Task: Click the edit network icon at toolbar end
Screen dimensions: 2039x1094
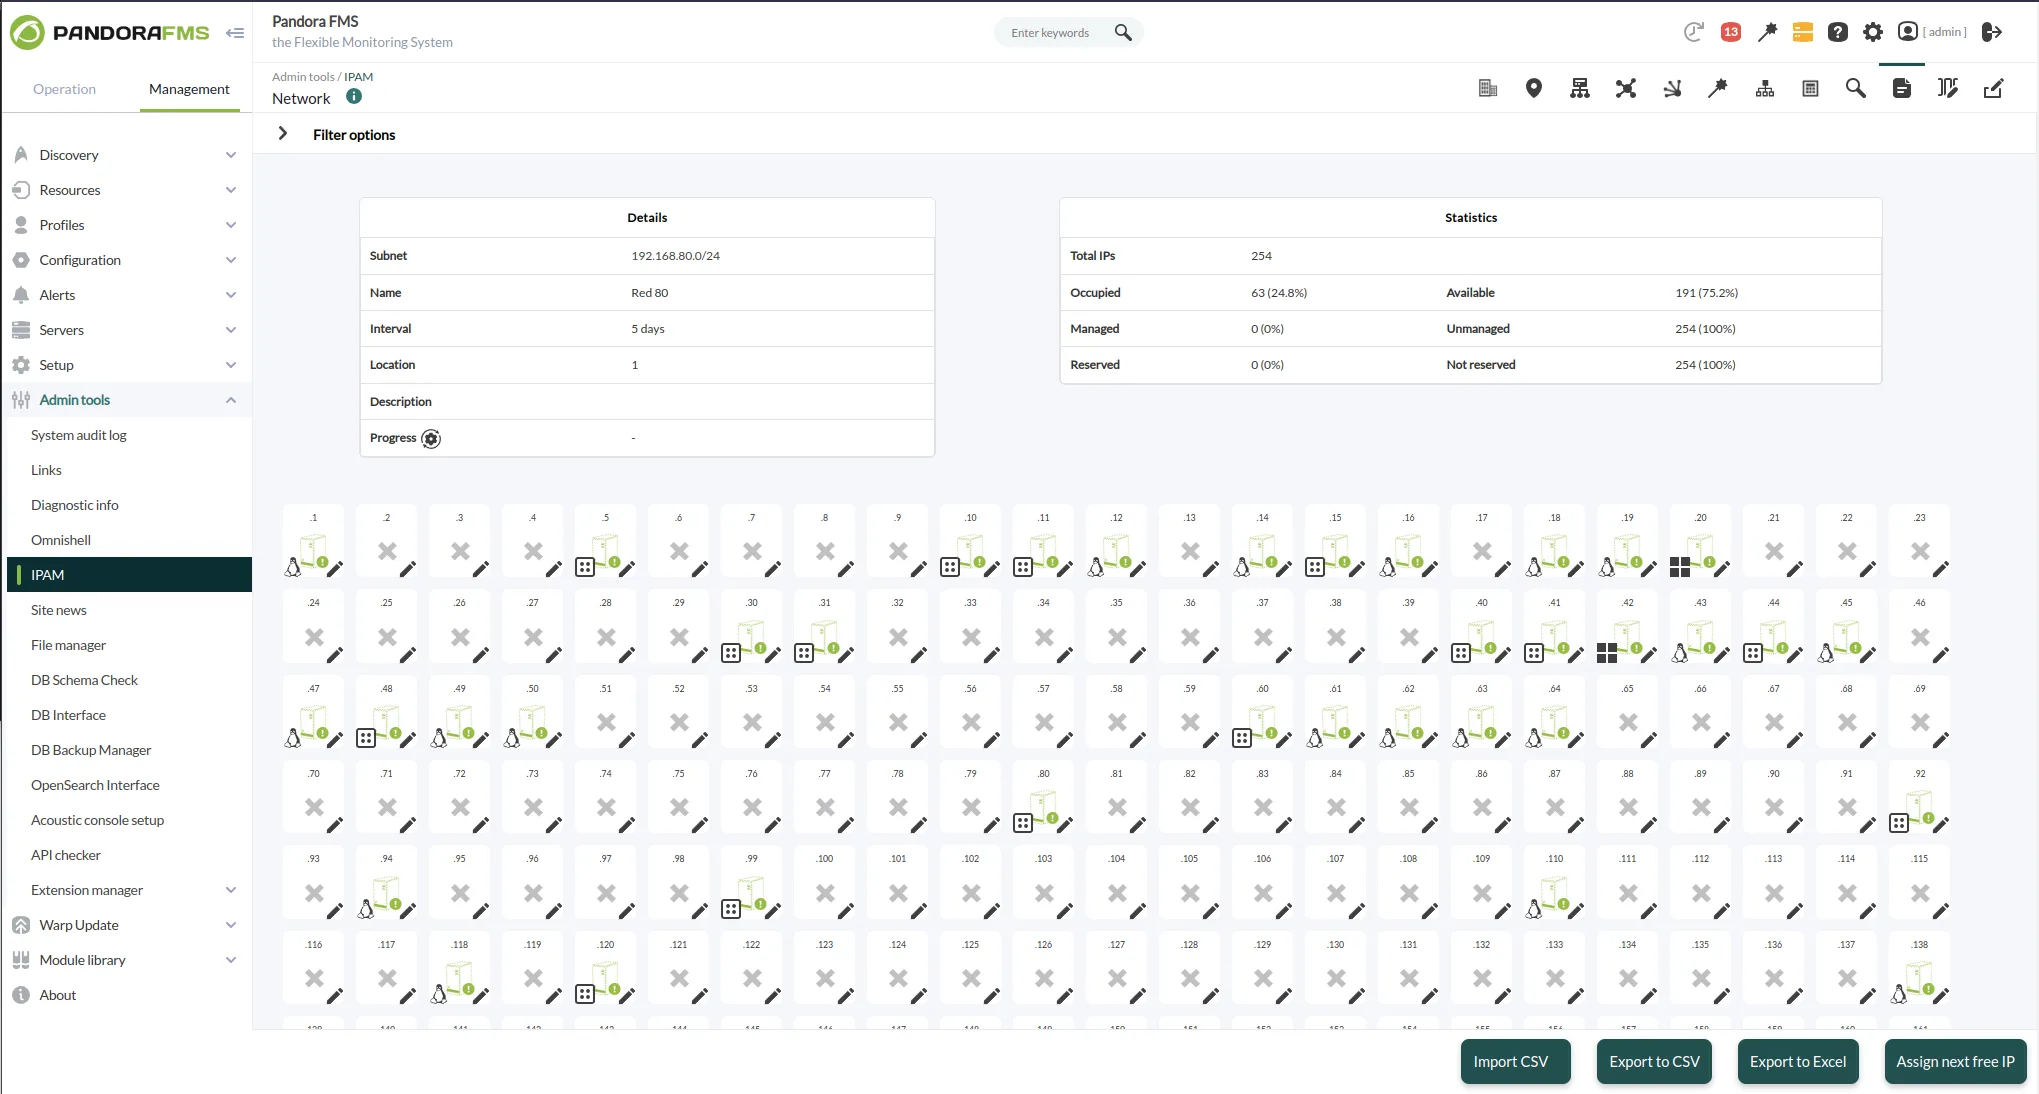Action: click(1994, 88)
